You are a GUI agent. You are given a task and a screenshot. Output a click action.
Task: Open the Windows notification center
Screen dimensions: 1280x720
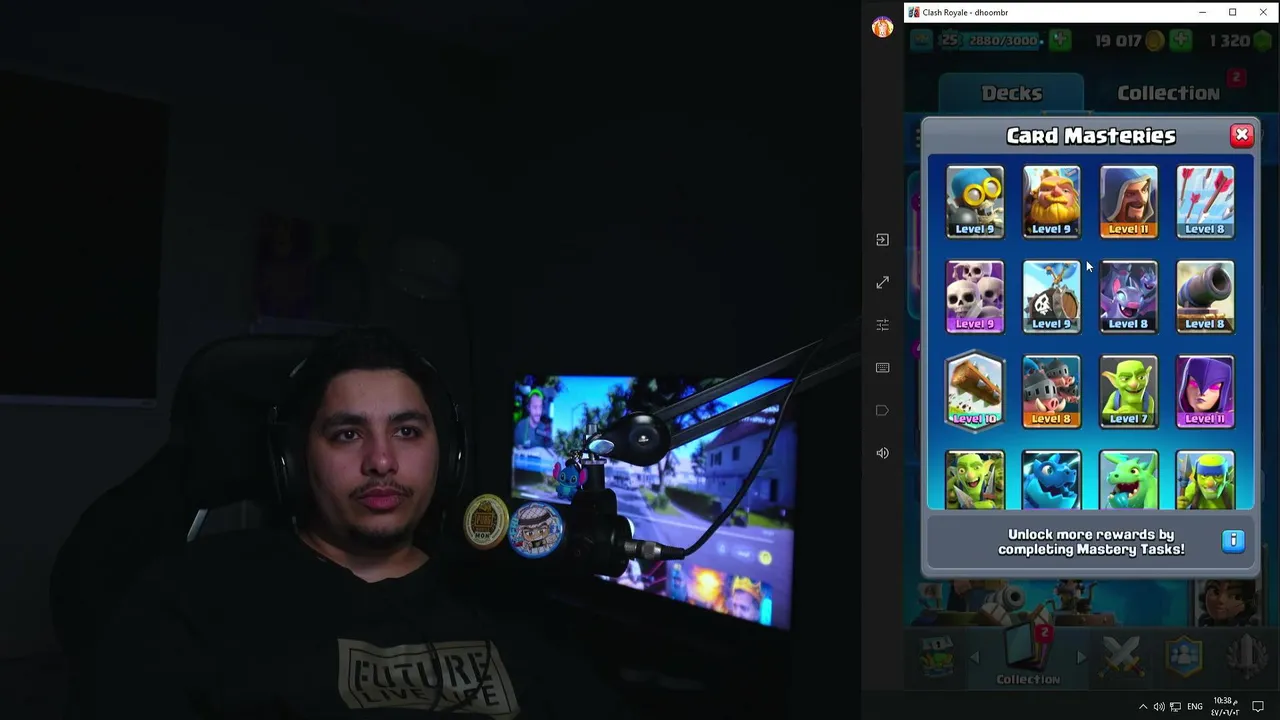1258,707
